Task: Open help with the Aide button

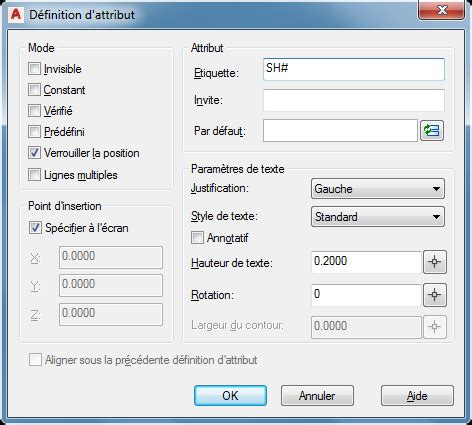Action: [x=417, y=396]
